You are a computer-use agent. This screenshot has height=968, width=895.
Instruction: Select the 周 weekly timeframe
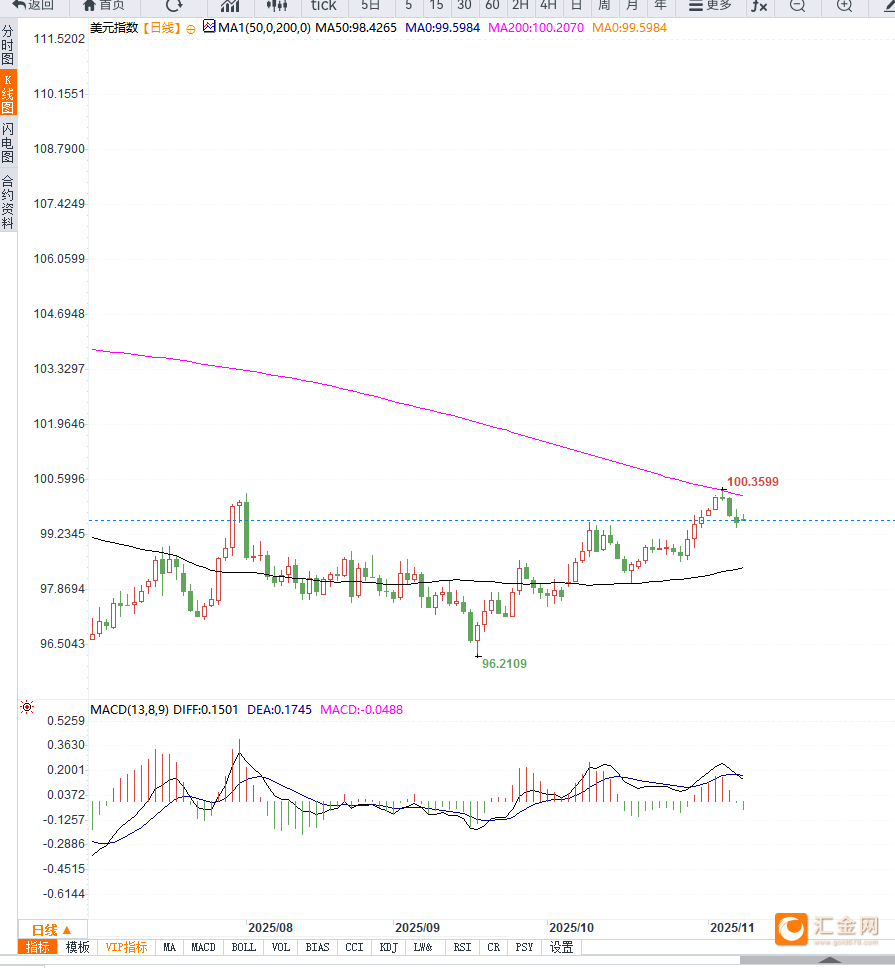click(x=604, y=6)
